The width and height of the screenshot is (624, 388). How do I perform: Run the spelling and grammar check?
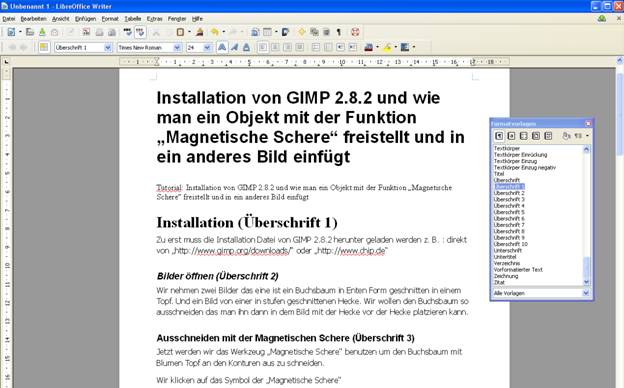[x=127, y=32]
